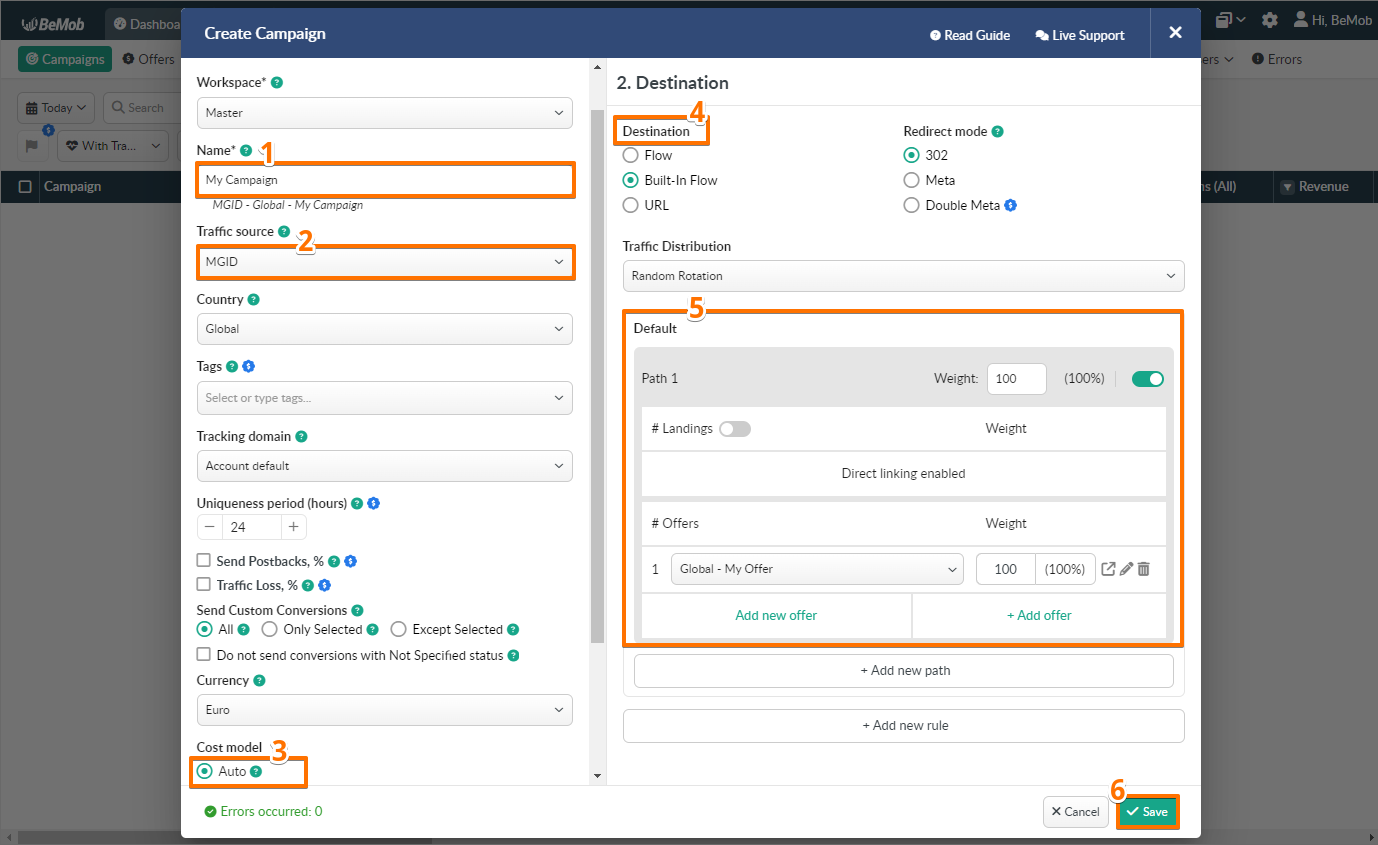Delete My Offer with the trash icon
1378x845 pixels.
tap(1144, 569)
